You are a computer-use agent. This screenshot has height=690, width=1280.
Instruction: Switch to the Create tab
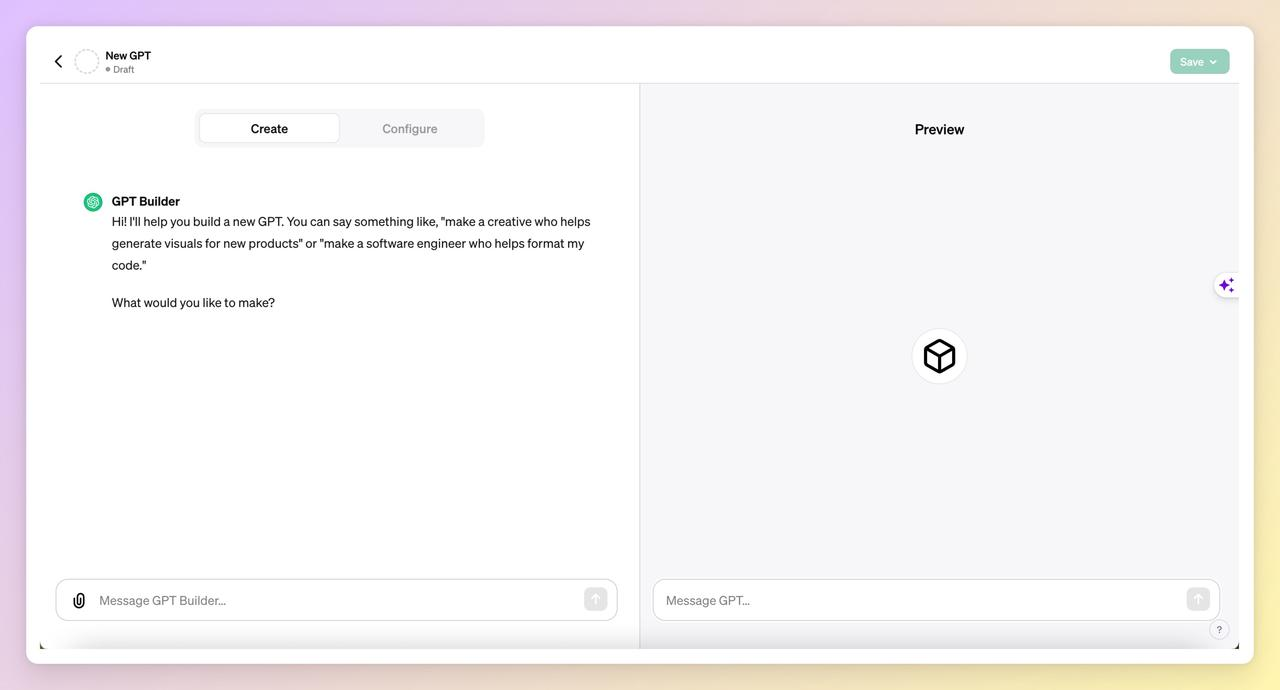pos(269,128)
